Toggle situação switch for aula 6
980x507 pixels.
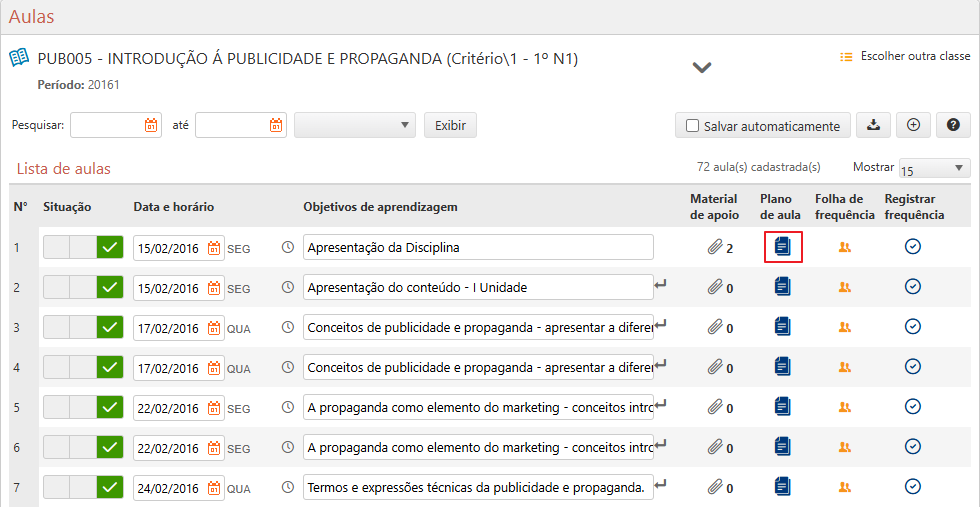[83, 447]
